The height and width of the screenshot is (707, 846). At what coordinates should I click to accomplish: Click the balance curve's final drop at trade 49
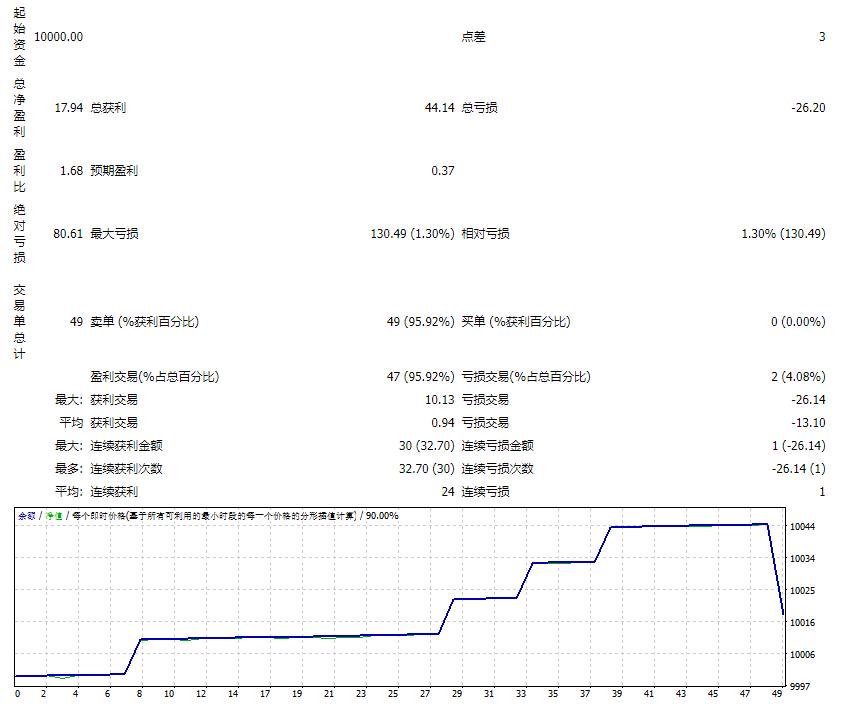776,570
